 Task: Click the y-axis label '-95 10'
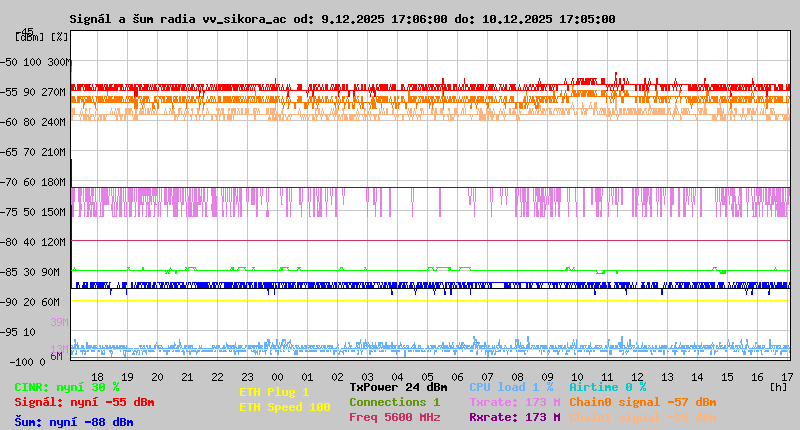[18, 332]
